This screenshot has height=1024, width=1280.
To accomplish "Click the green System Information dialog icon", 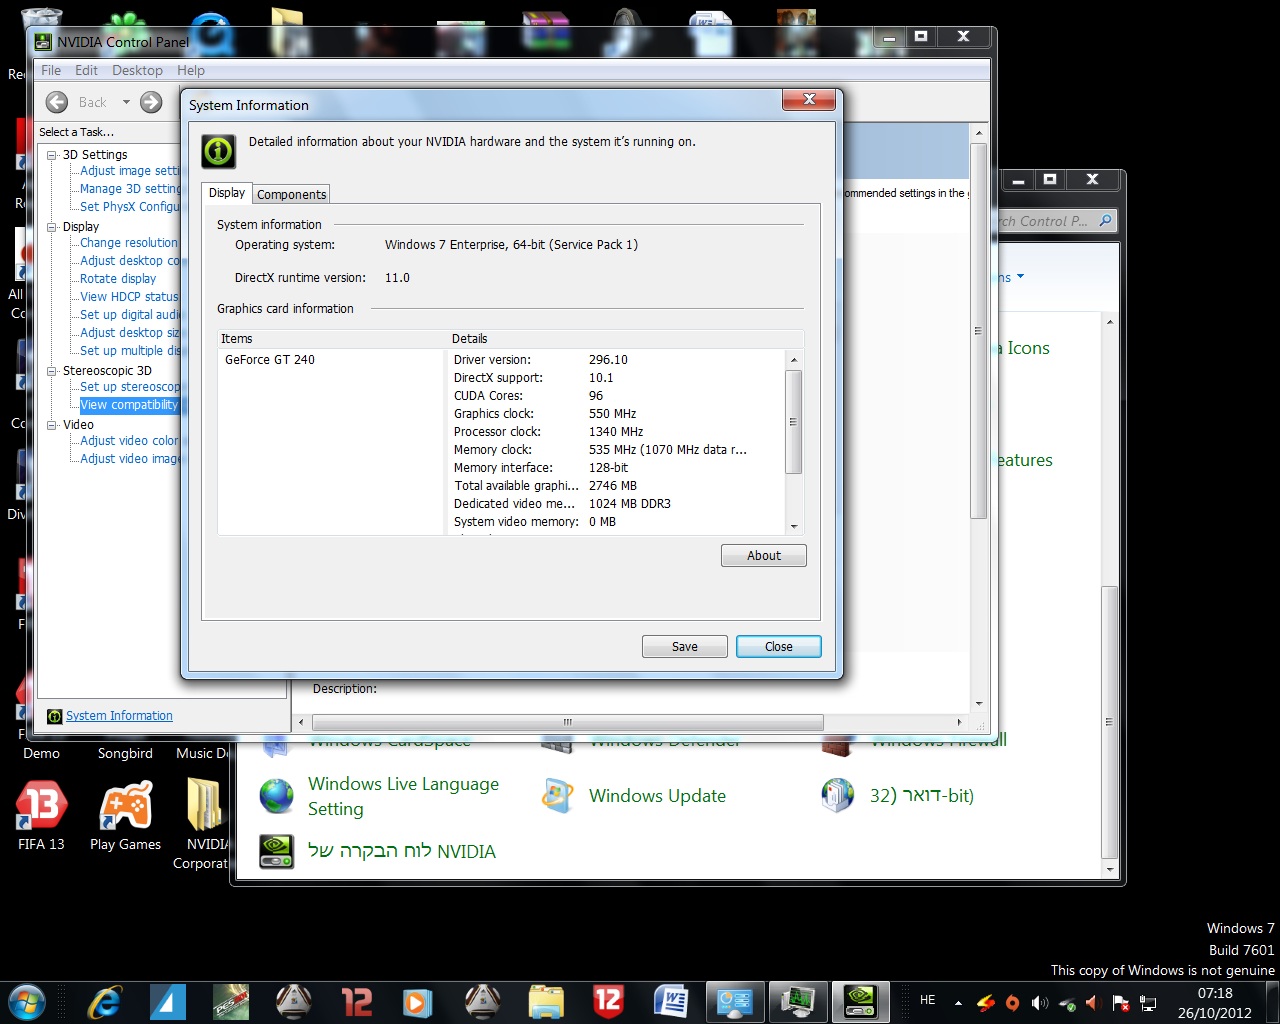I will (x=218, y=151).
